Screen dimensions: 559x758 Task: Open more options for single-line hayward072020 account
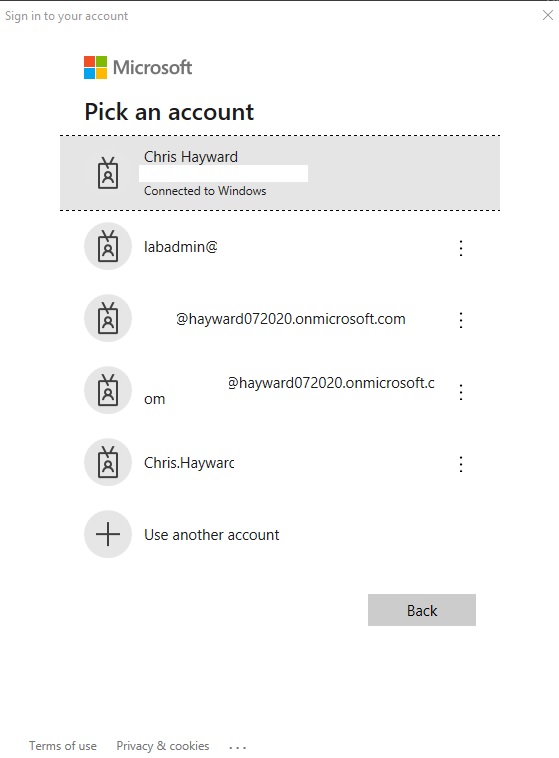coord(461,320)
